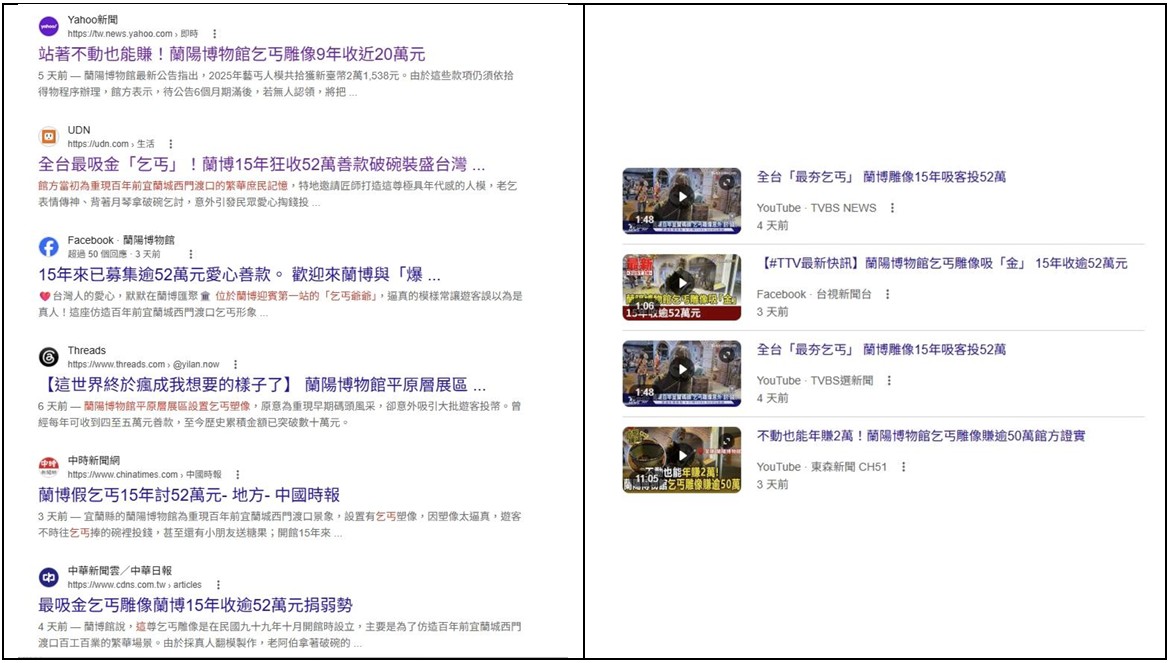
Task: Open video title 【#TTV最新快訊】蘭陽博物館乞丐雕像吸「金」
Action: tap(942, 263)
